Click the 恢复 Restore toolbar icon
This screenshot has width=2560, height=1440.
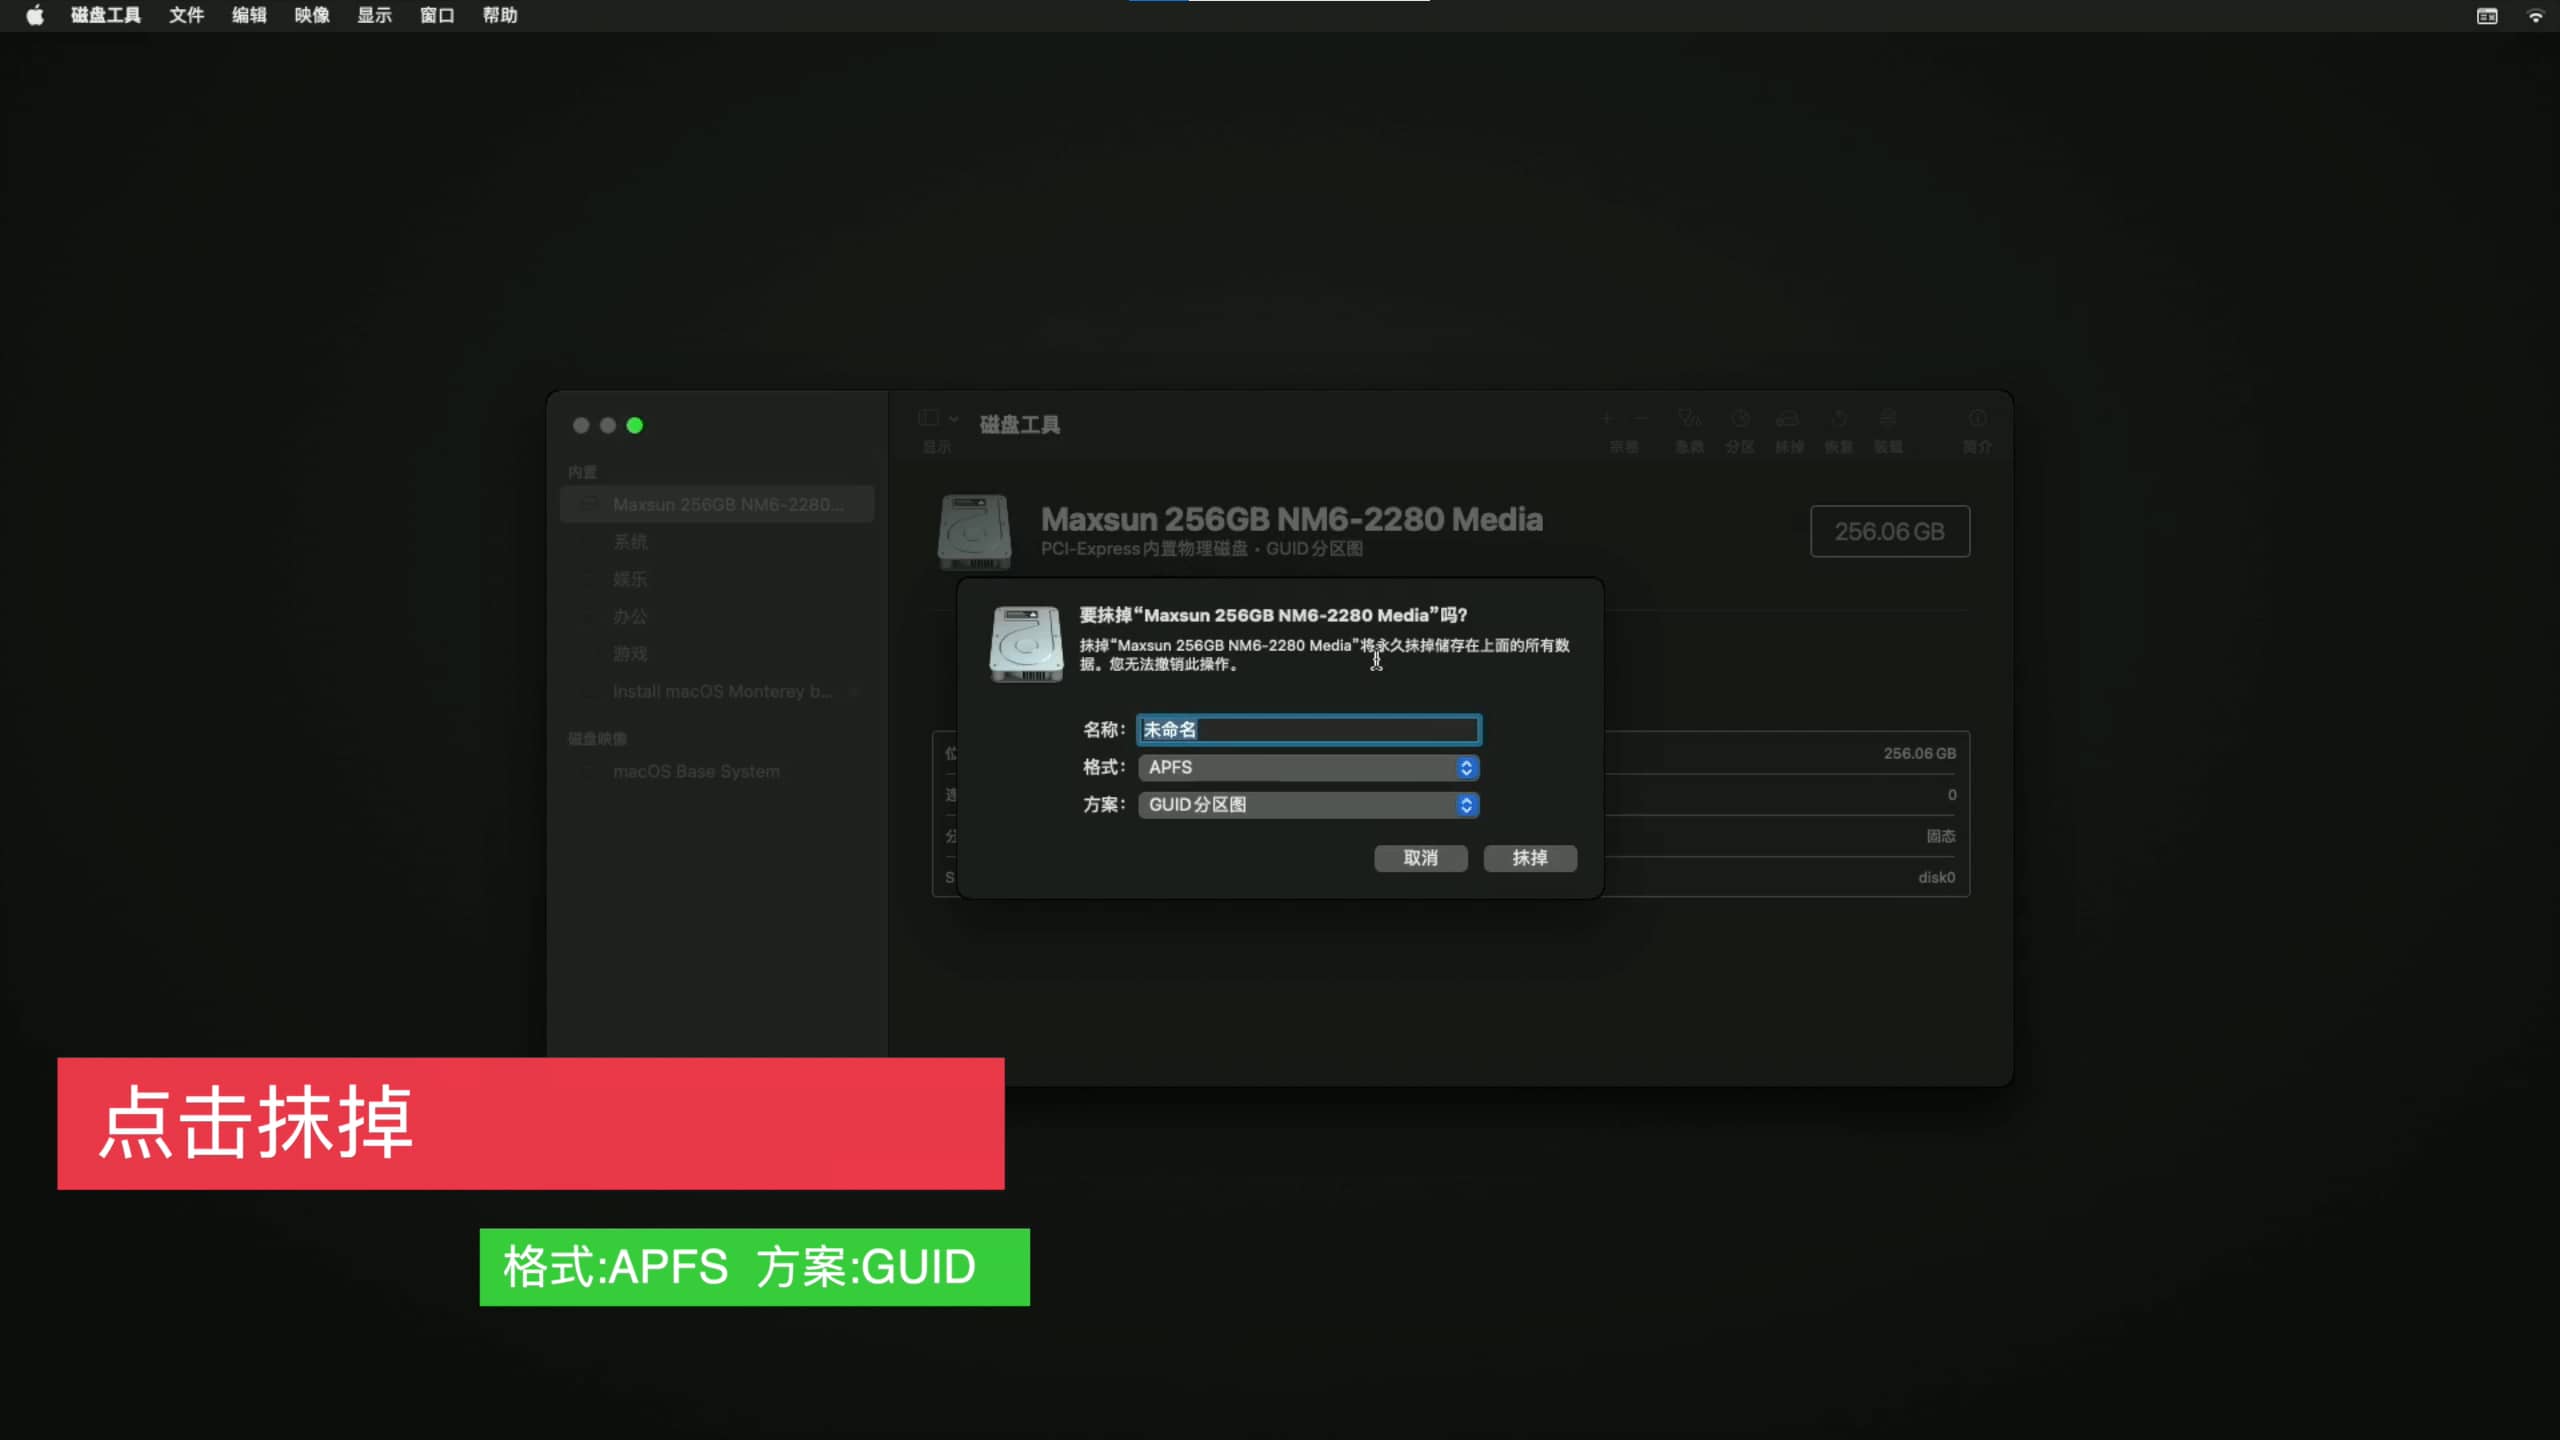pos(1838,420)
